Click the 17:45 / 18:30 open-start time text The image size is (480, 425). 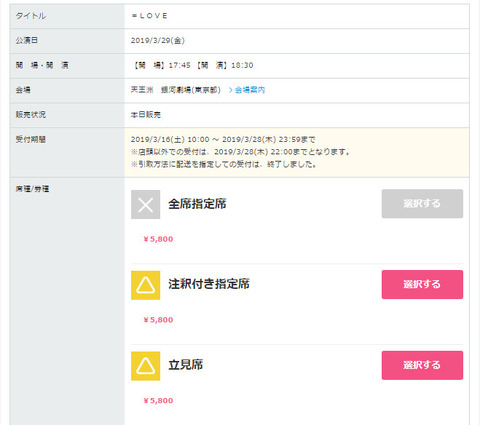[x=193, y=65]
